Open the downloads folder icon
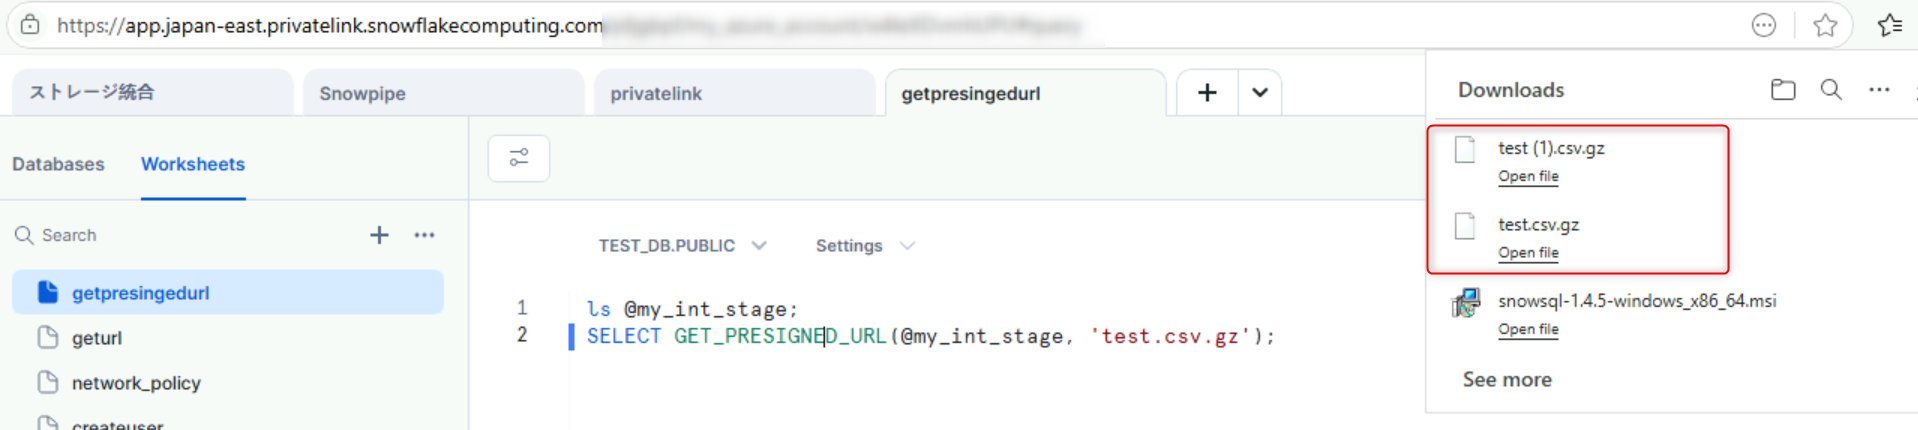1918x430 pixels. 1782,90
